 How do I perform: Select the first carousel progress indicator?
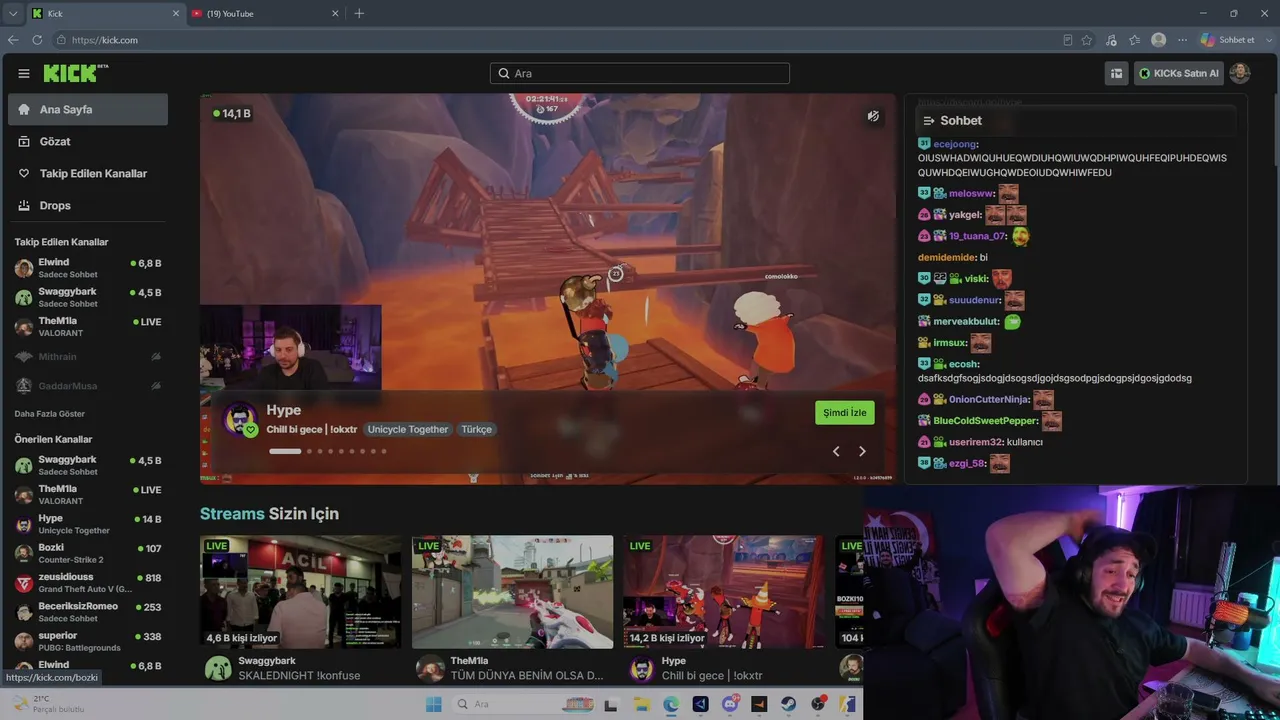click(x=285, y=451)
